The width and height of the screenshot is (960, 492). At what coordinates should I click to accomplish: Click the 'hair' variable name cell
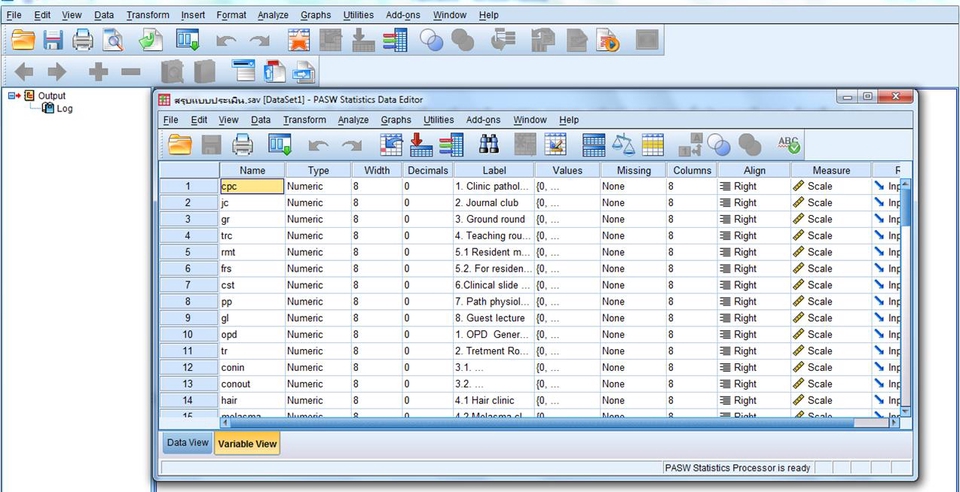click(x=252, y=400)
